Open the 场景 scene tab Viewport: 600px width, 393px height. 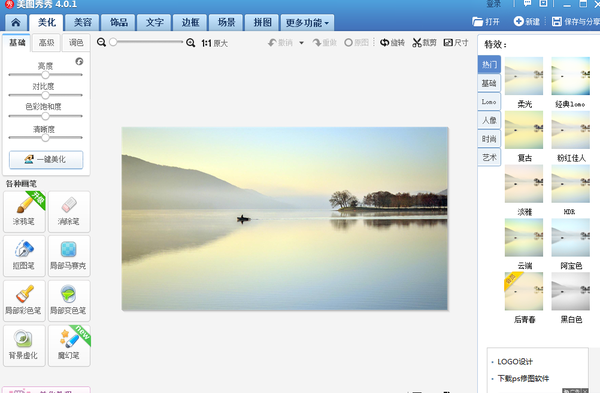coord(226,23)
